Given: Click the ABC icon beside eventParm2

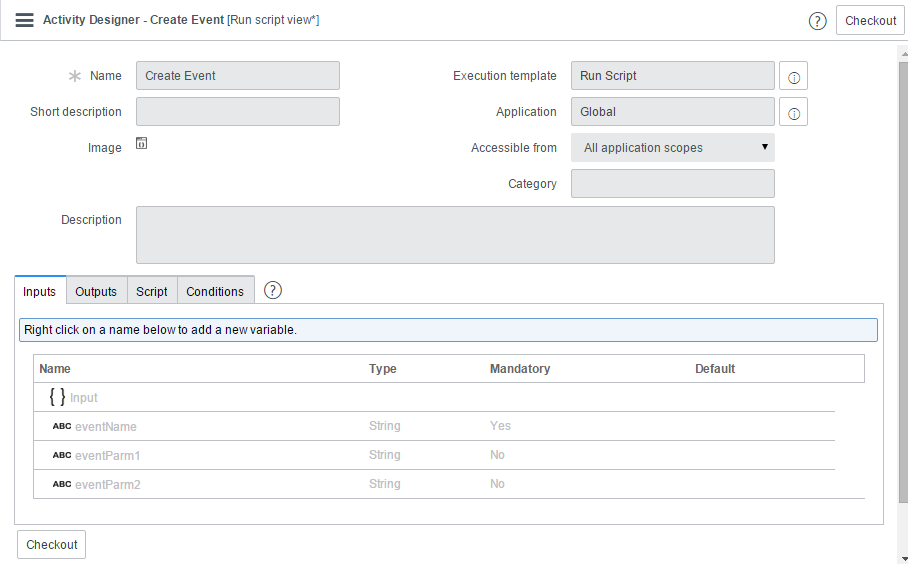Looking at the screenshot, I should coord(62,484).
